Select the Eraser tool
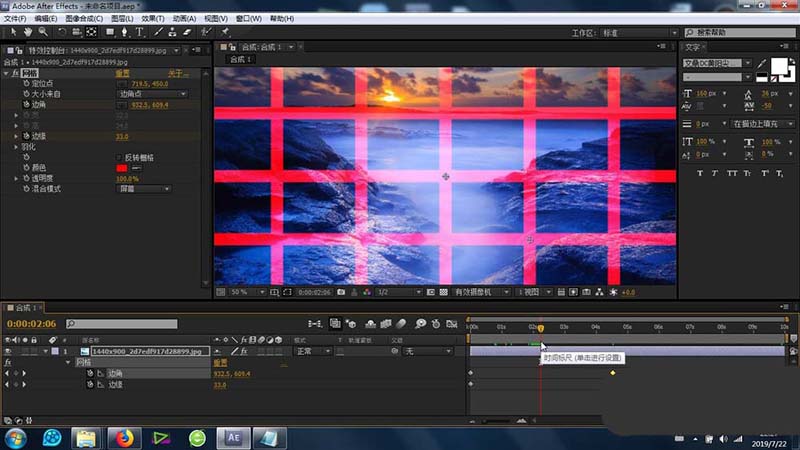 tap(187, 32)
